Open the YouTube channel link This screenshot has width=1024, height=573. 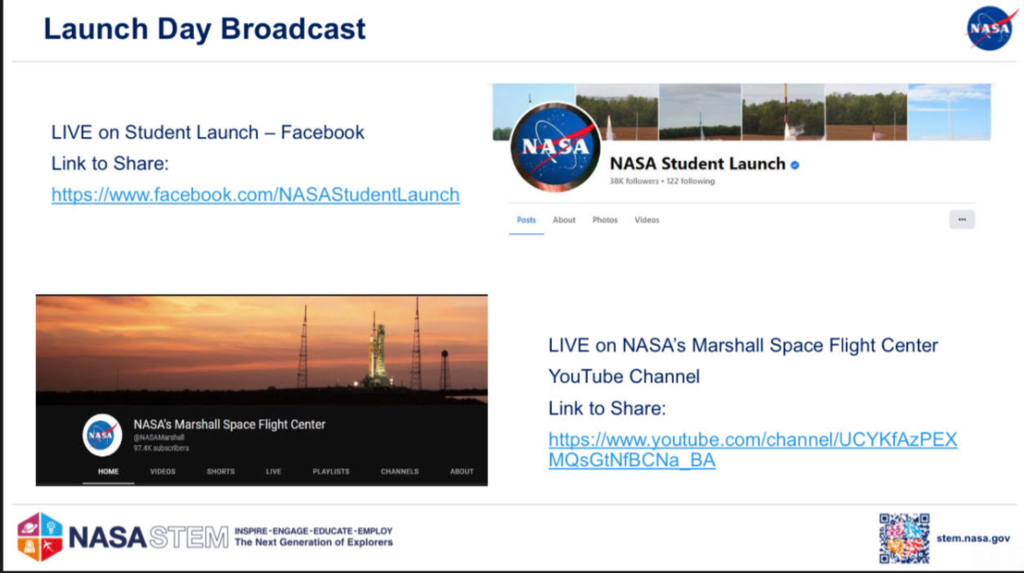tap(752, 450)
